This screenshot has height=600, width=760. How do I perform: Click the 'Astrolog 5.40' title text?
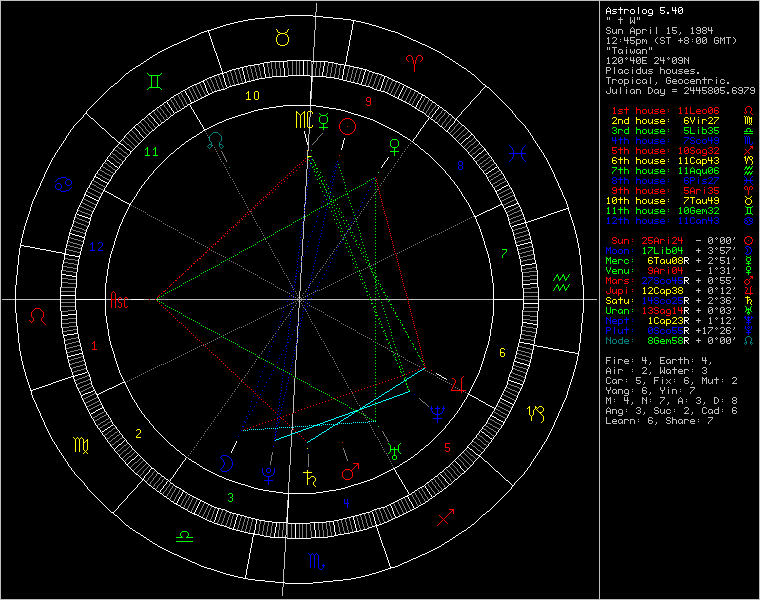[644, 10]
